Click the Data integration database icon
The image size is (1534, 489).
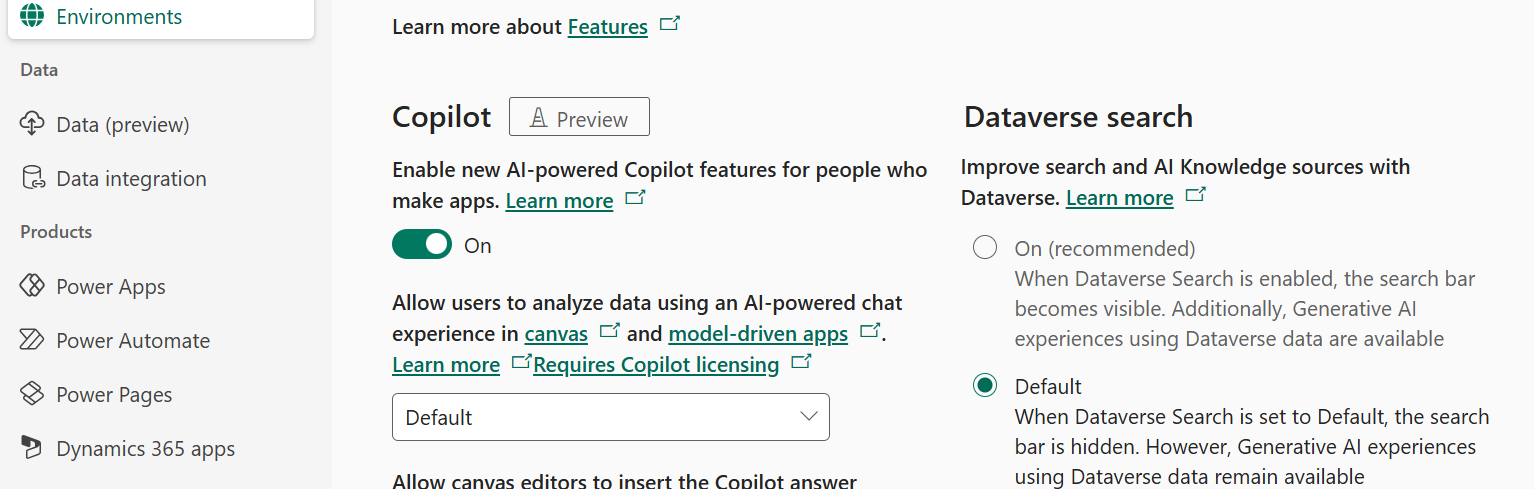32,178
